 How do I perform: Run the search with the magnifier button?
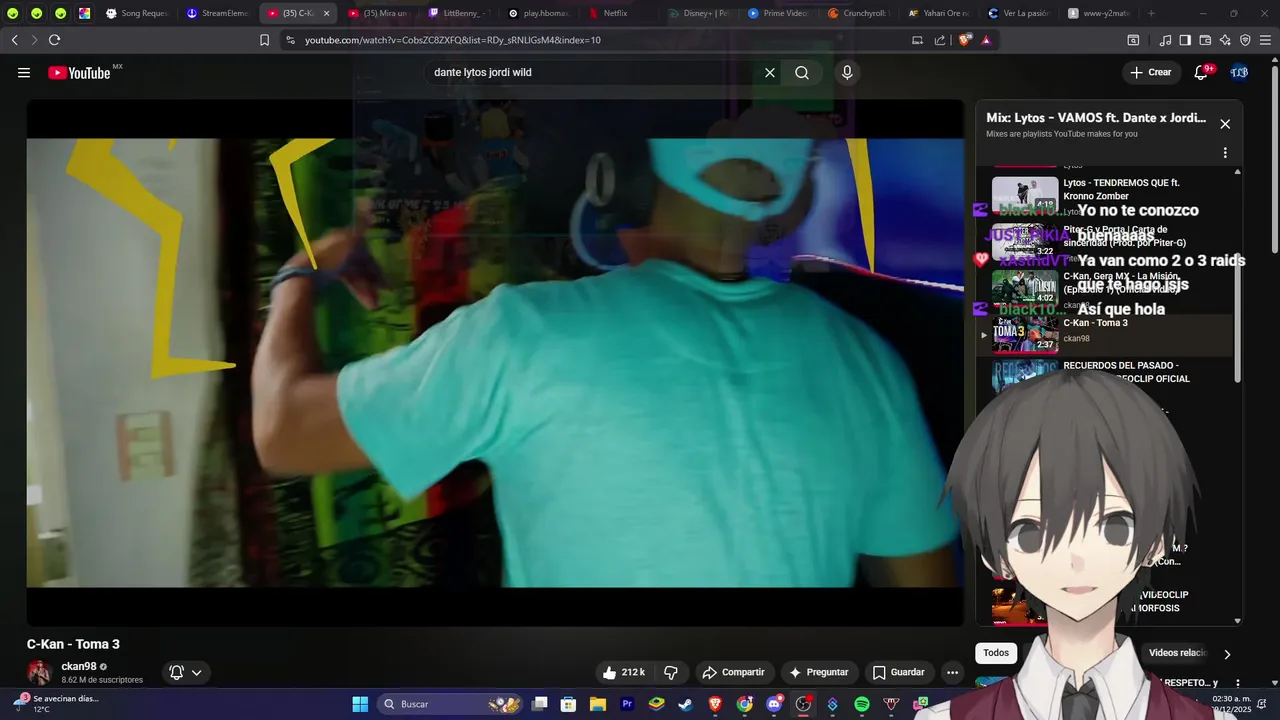802,73
